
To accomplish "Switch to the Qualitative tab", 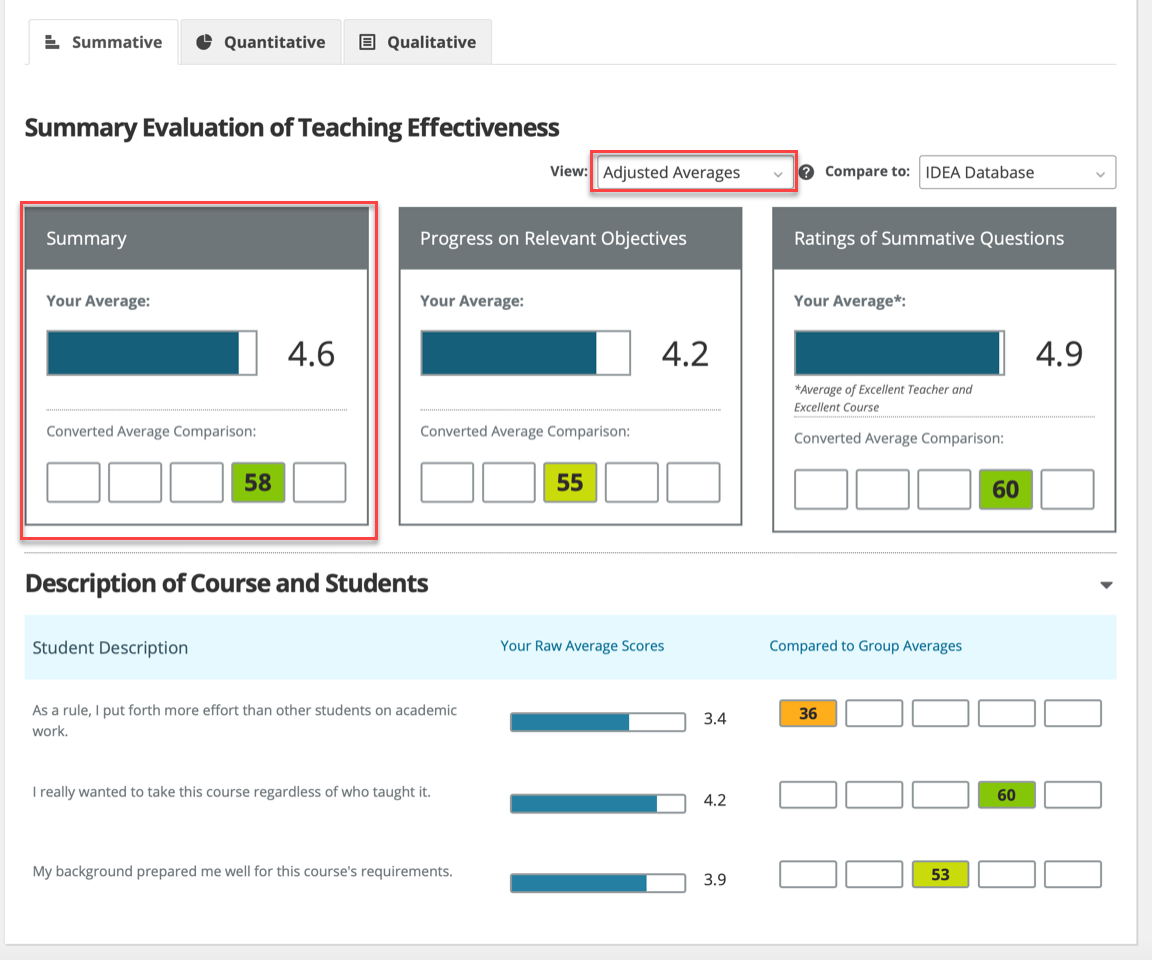I will [417, 42].
